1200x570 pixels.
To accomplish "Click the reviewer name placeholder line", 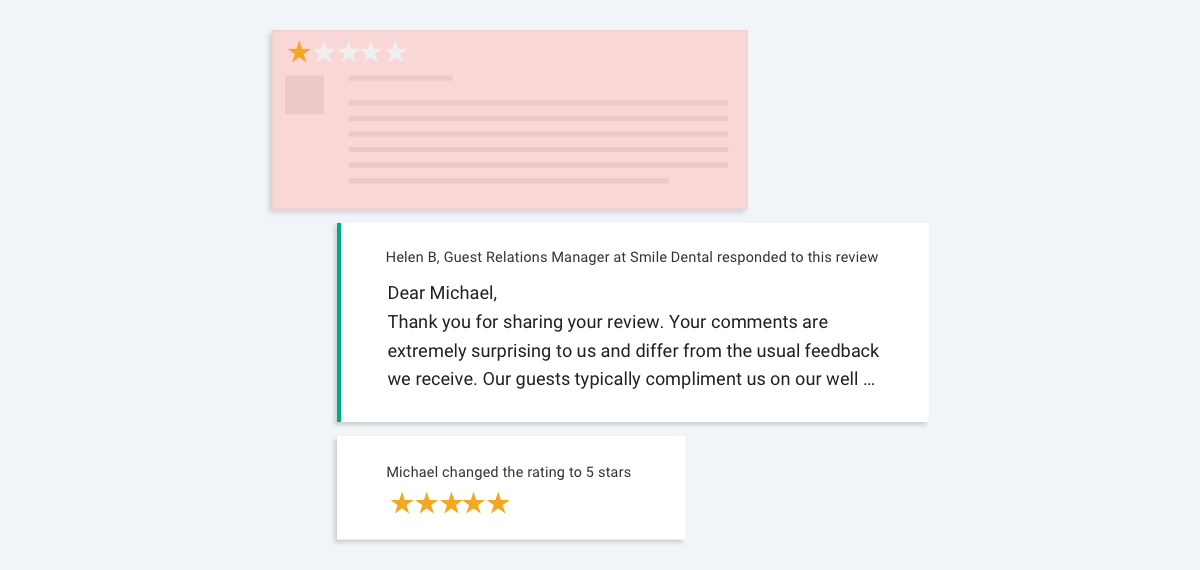I will 400,78.
